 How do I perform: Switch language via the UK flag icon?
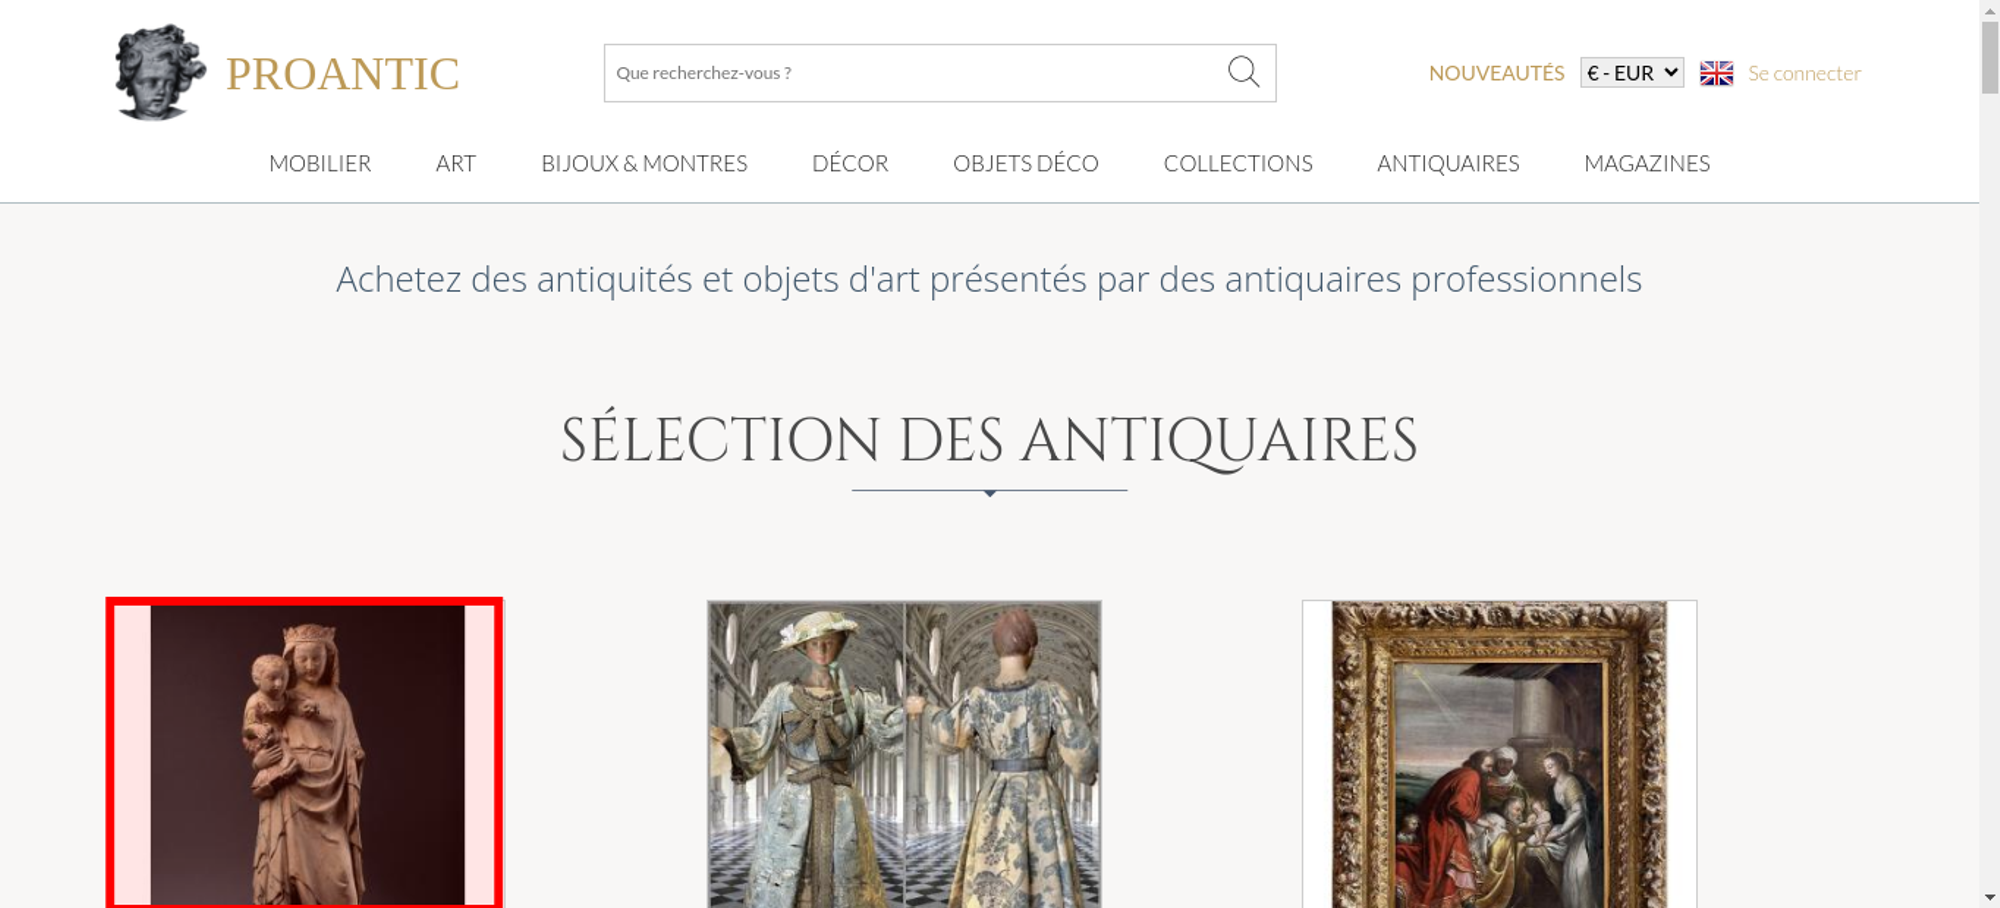click(x=1716, y=73)
